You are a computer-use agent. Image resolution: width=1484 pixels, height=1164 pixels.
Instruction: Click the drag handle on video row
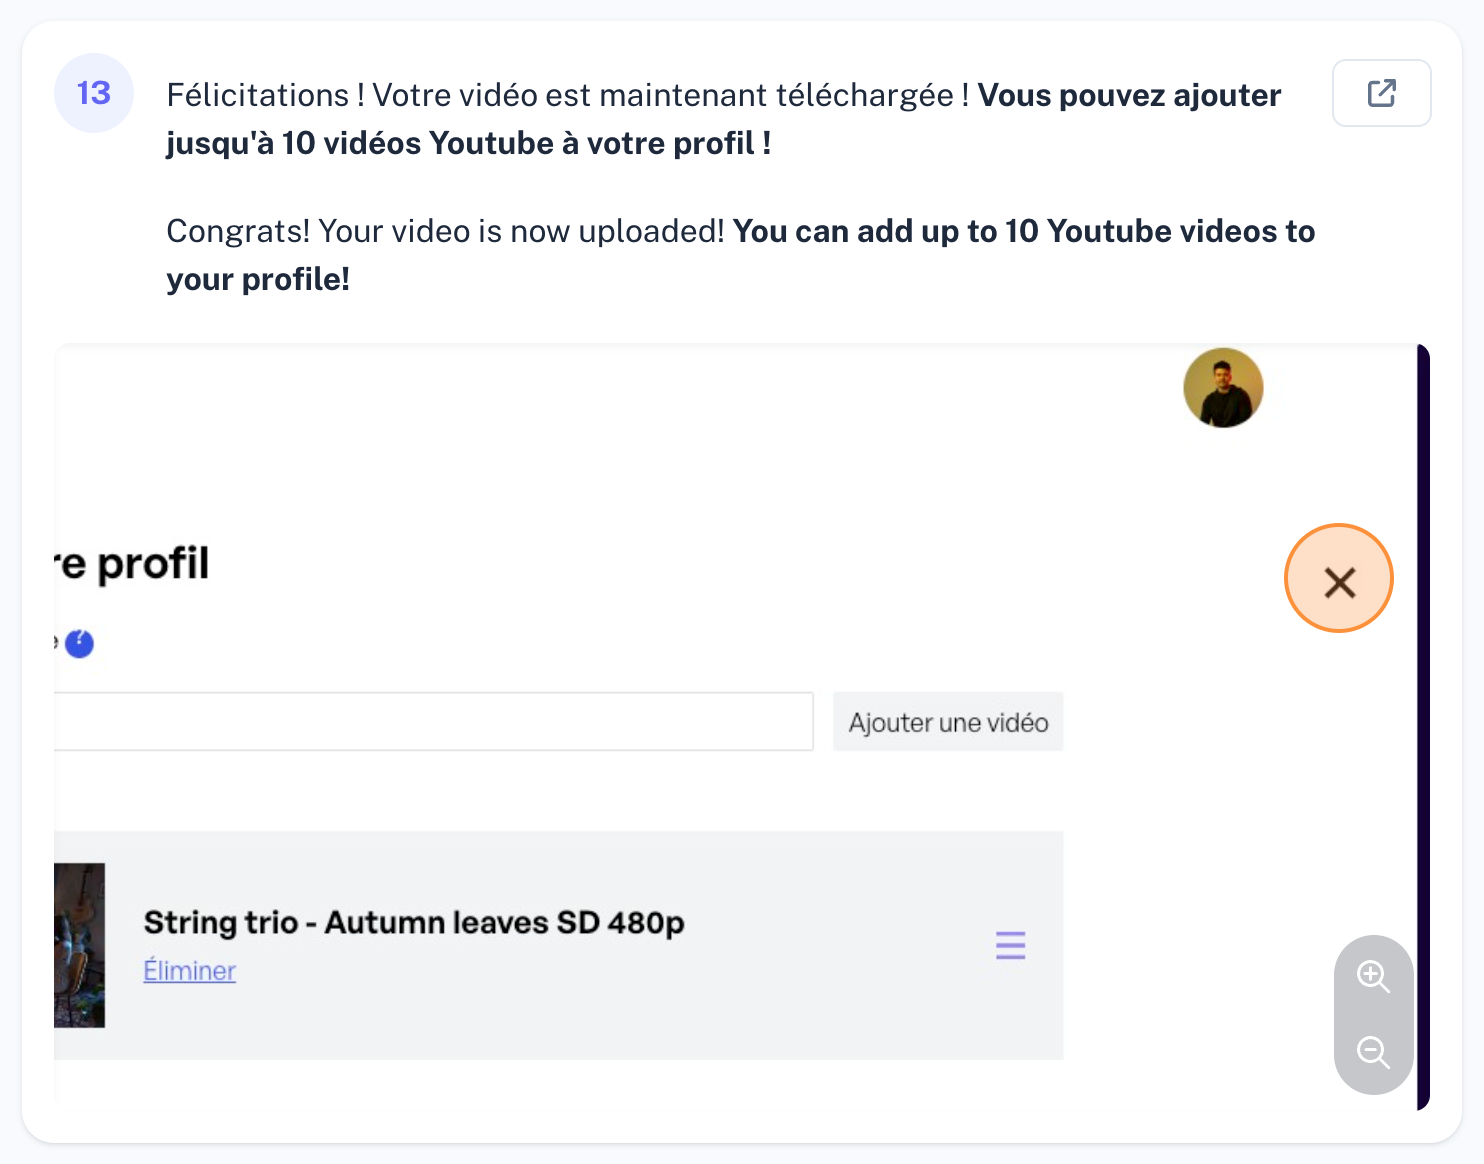[x=1010, y=945]
